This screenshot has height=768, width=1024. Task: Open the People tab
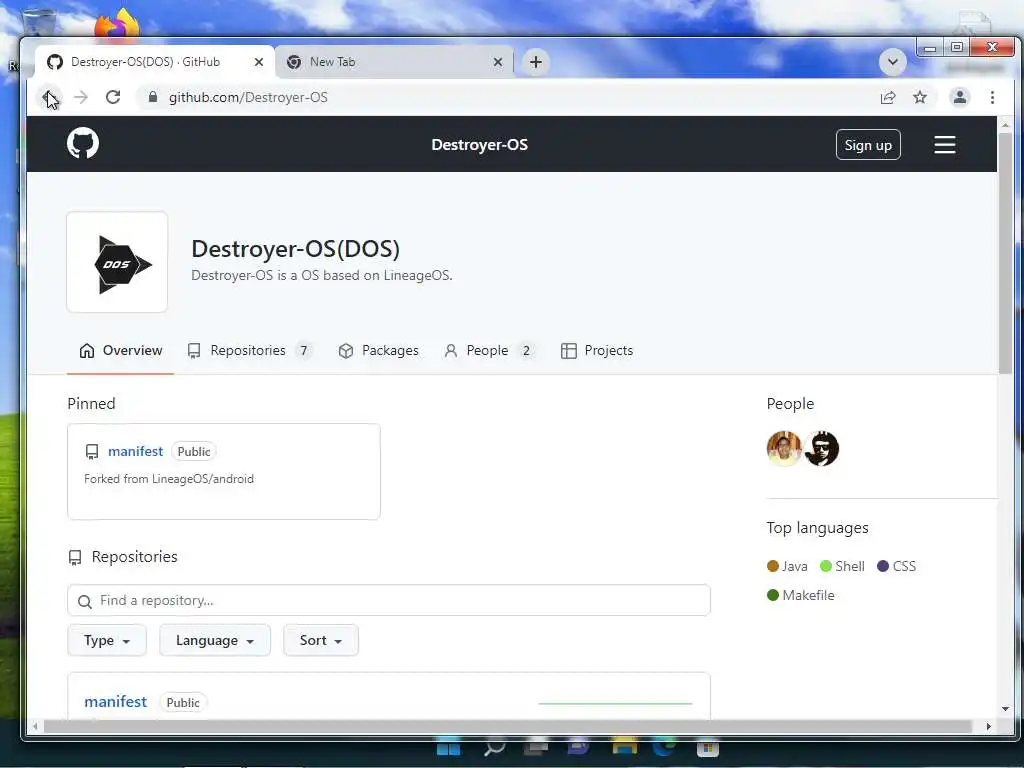click(x=489, y=351)
